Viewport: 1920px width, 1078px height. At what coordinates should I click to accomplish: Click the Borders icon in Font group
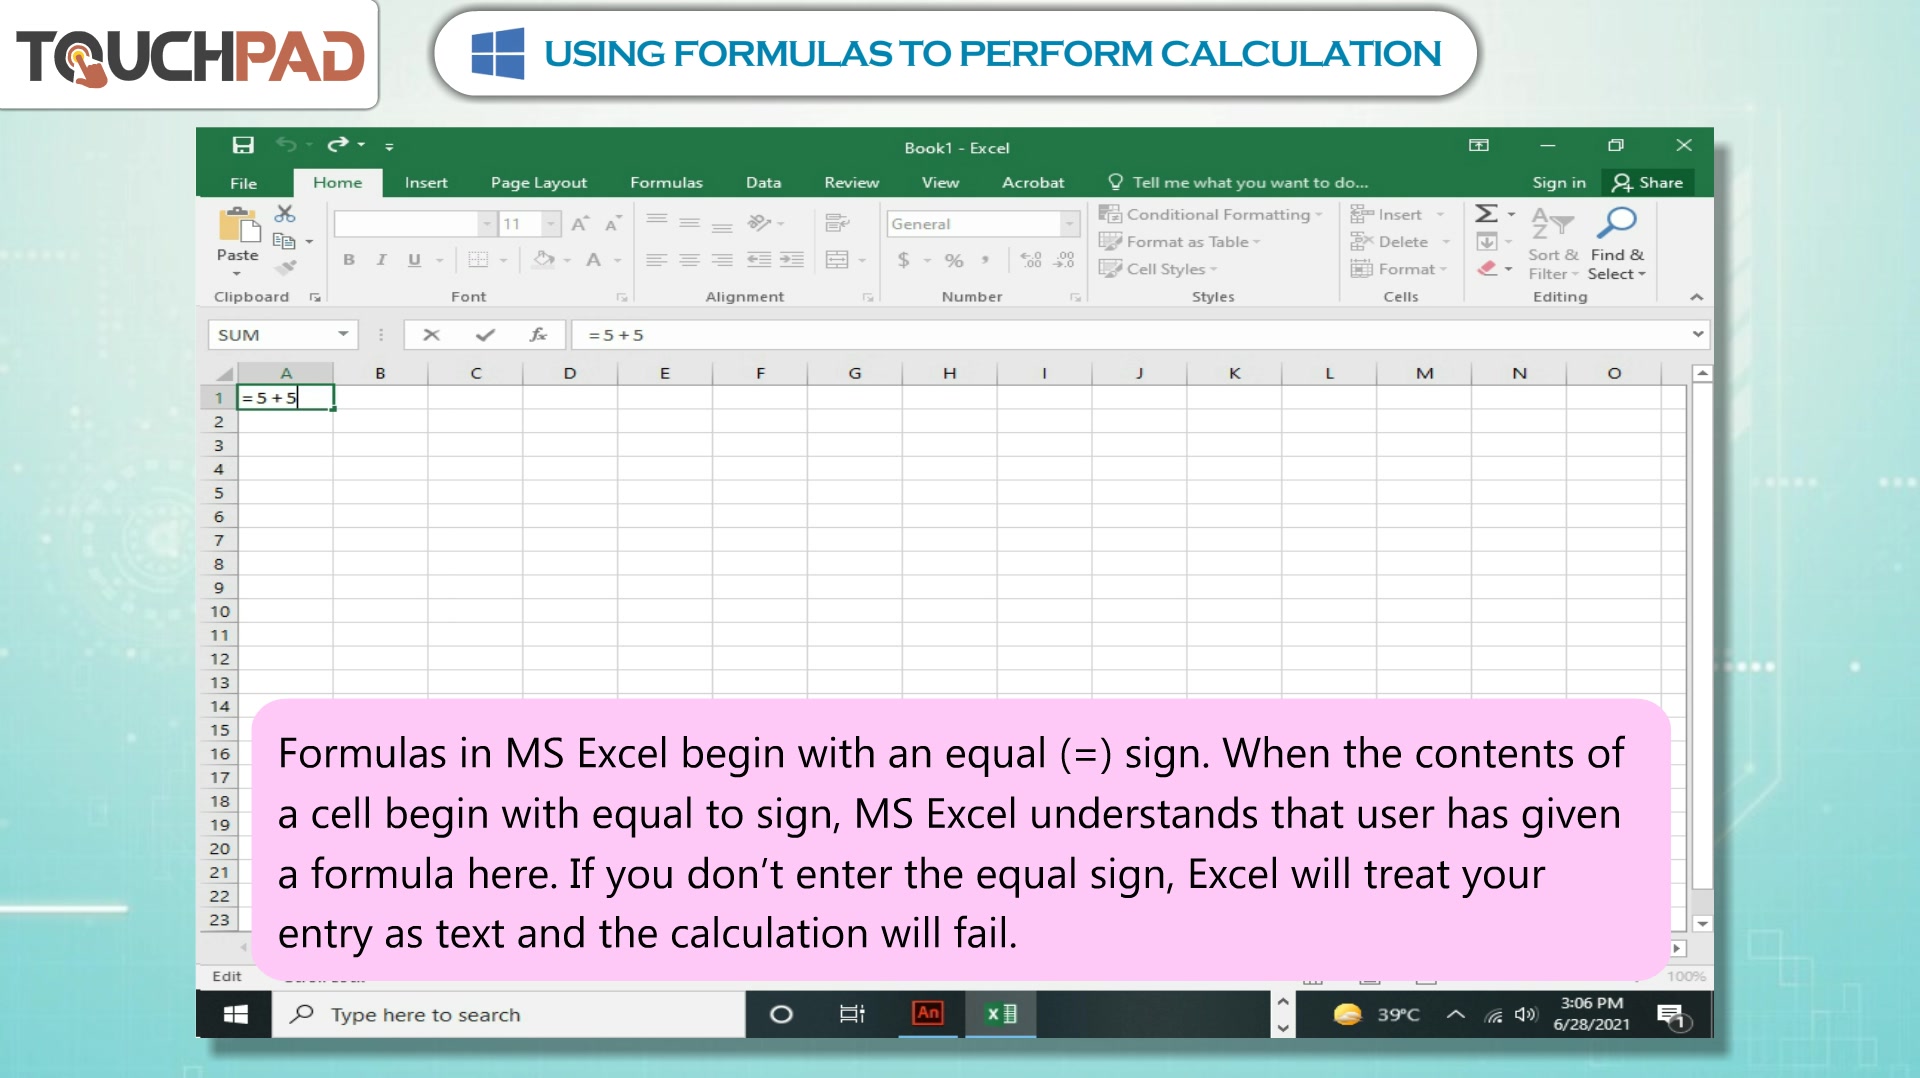pos(478,260)
